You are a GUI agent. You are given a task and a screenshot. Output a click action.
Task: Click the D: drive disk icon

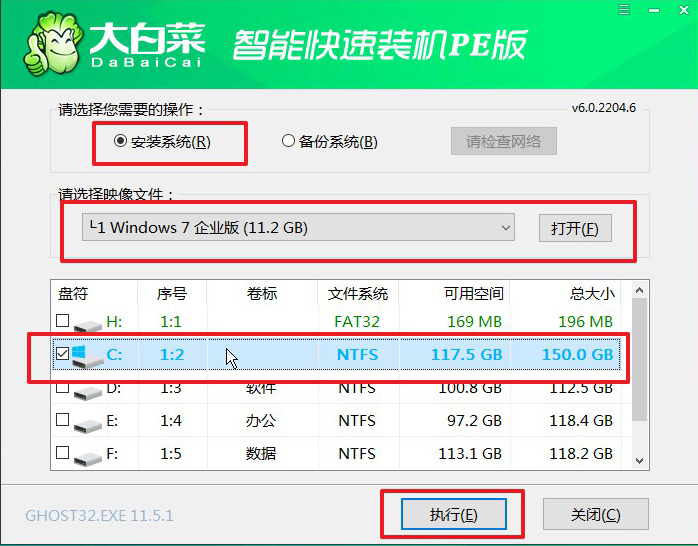tap(86, 389)
